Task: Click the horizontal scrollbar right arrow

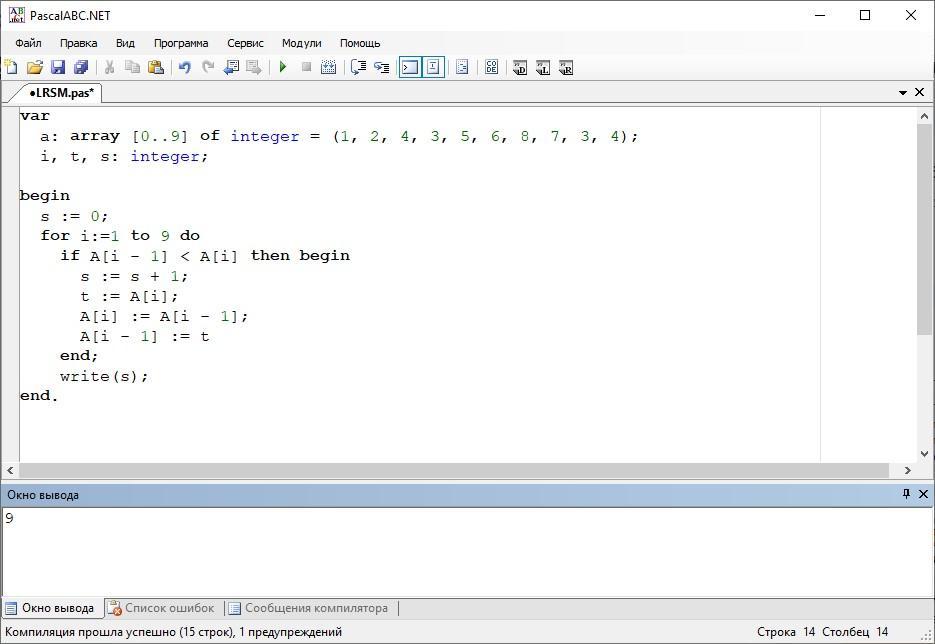Action: (908, 470)
